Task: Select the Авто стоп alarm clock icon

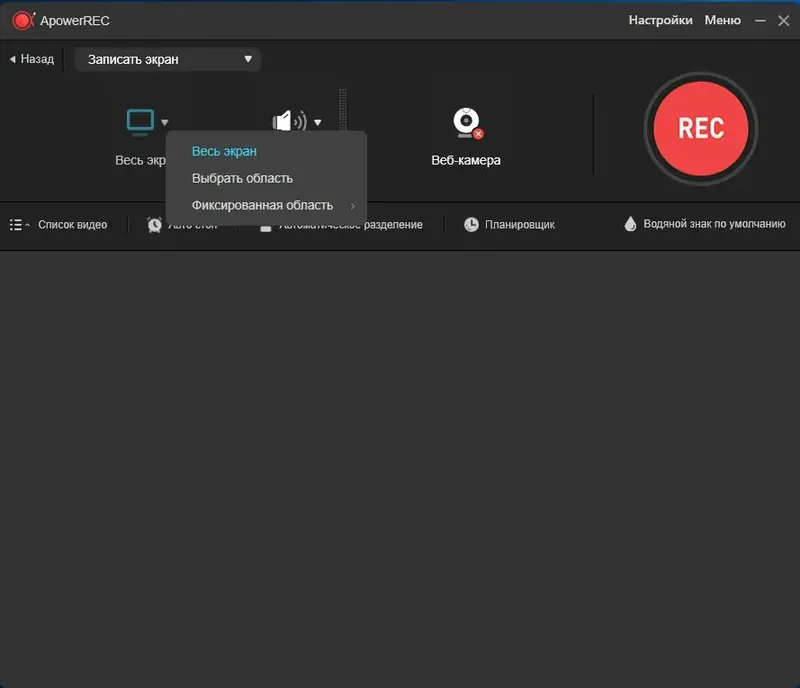Action: [x=155, y=224]
